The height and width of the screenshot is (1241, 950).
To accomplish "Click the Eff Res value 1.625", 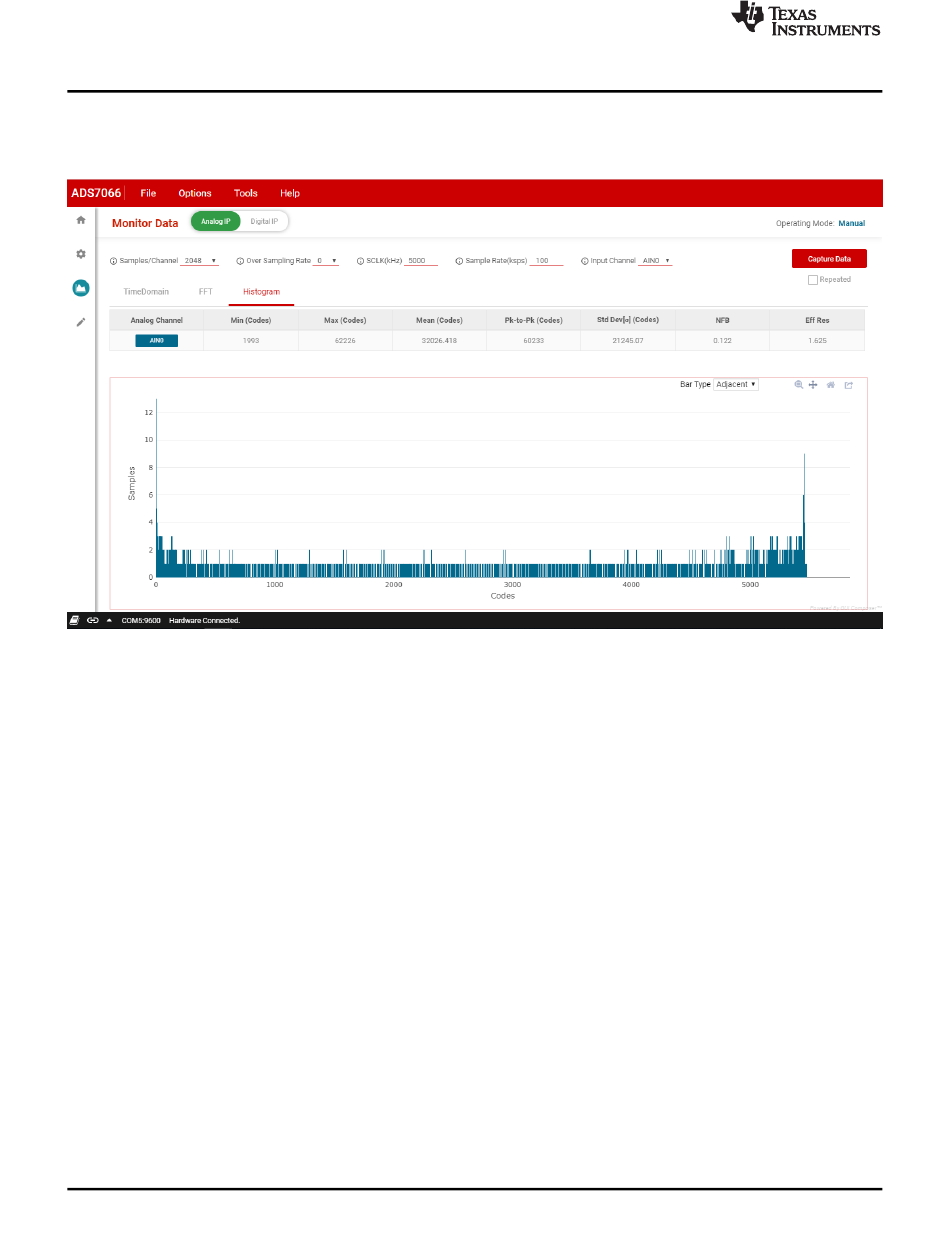I will click(817, 341).
